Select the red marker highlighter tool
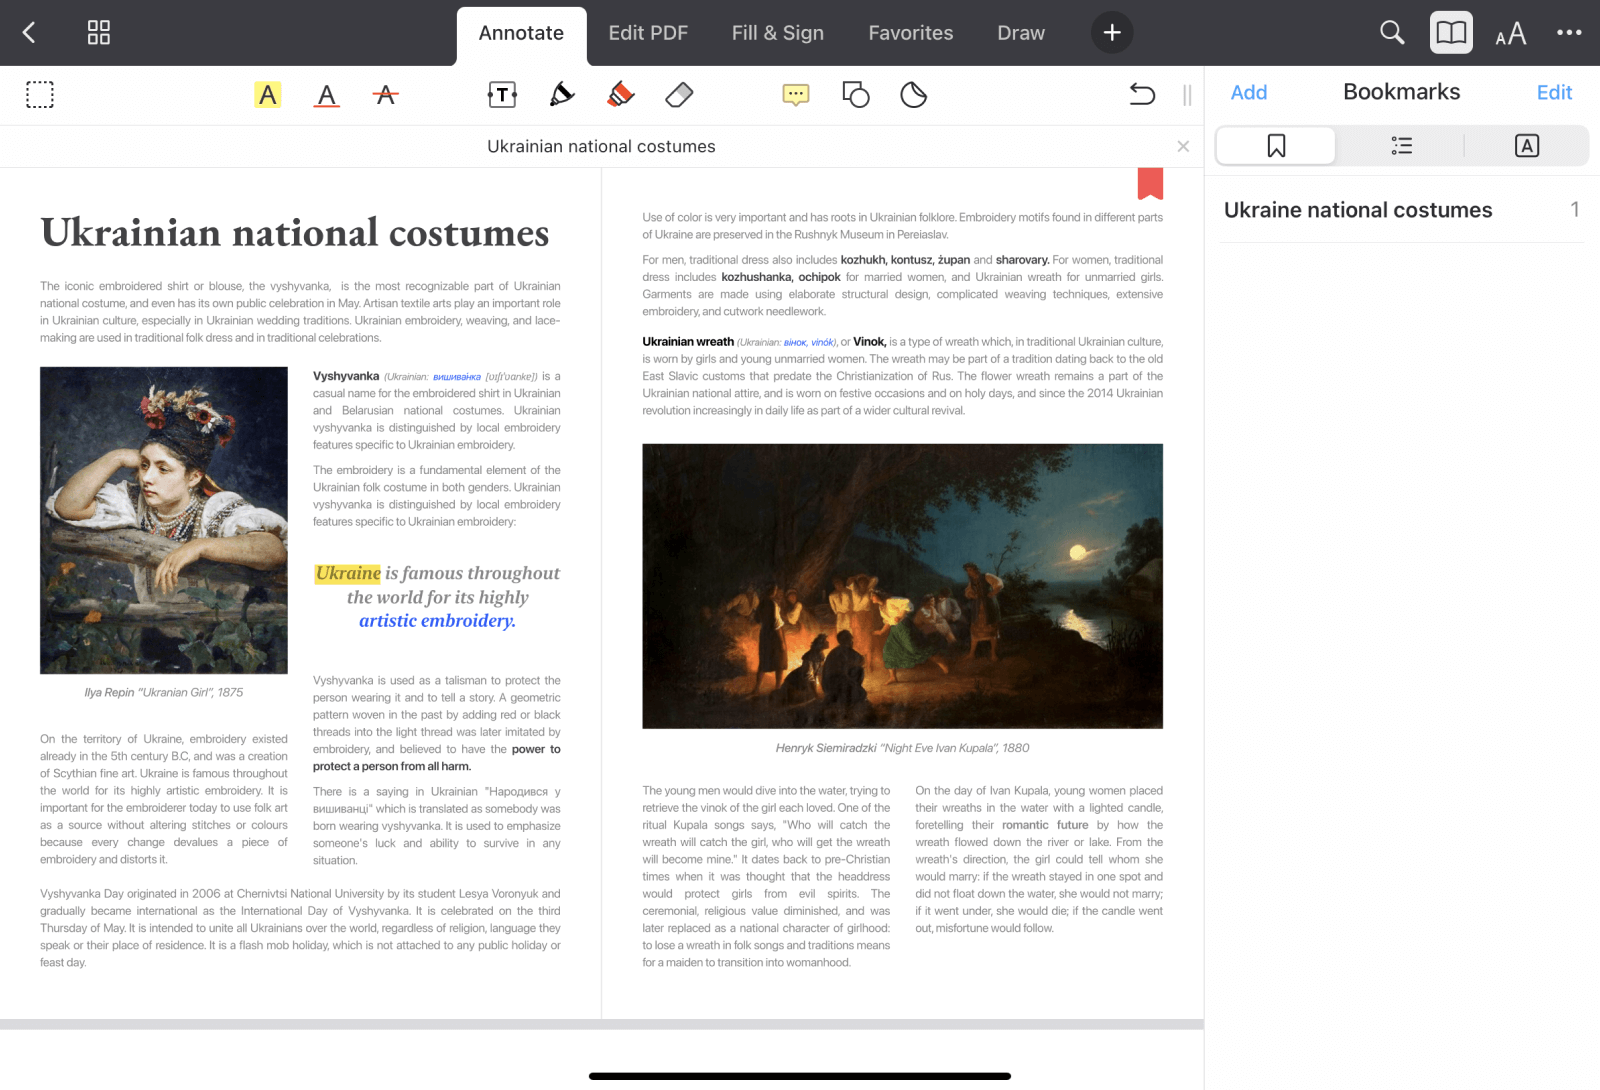This screenshot has height=1090, width=1600. (x=621, y=95)
